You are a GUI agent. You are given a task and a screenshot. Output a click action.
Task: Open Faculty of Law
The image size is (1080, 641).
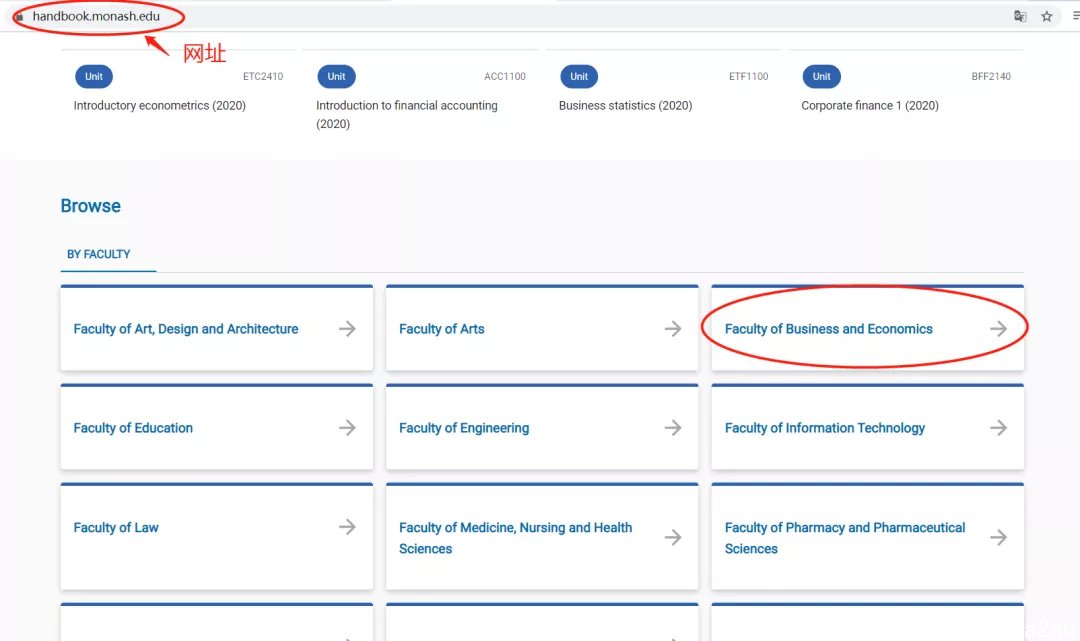tap(217, 536)
